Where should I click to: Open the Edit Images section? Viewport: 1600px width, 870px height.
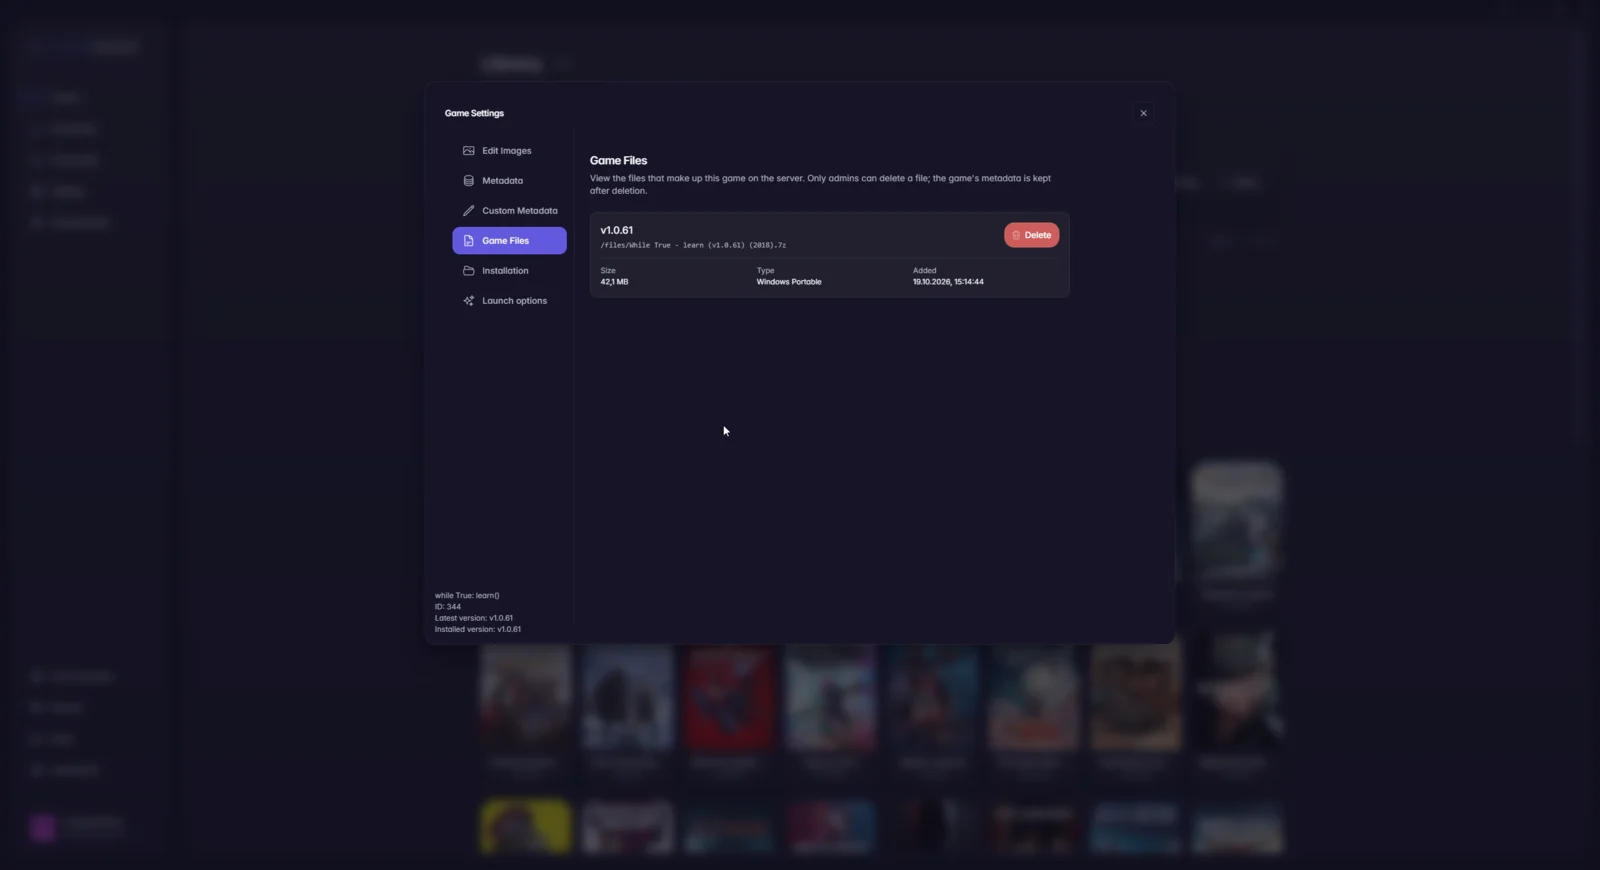pyautogui.click(x=509, y=151)
